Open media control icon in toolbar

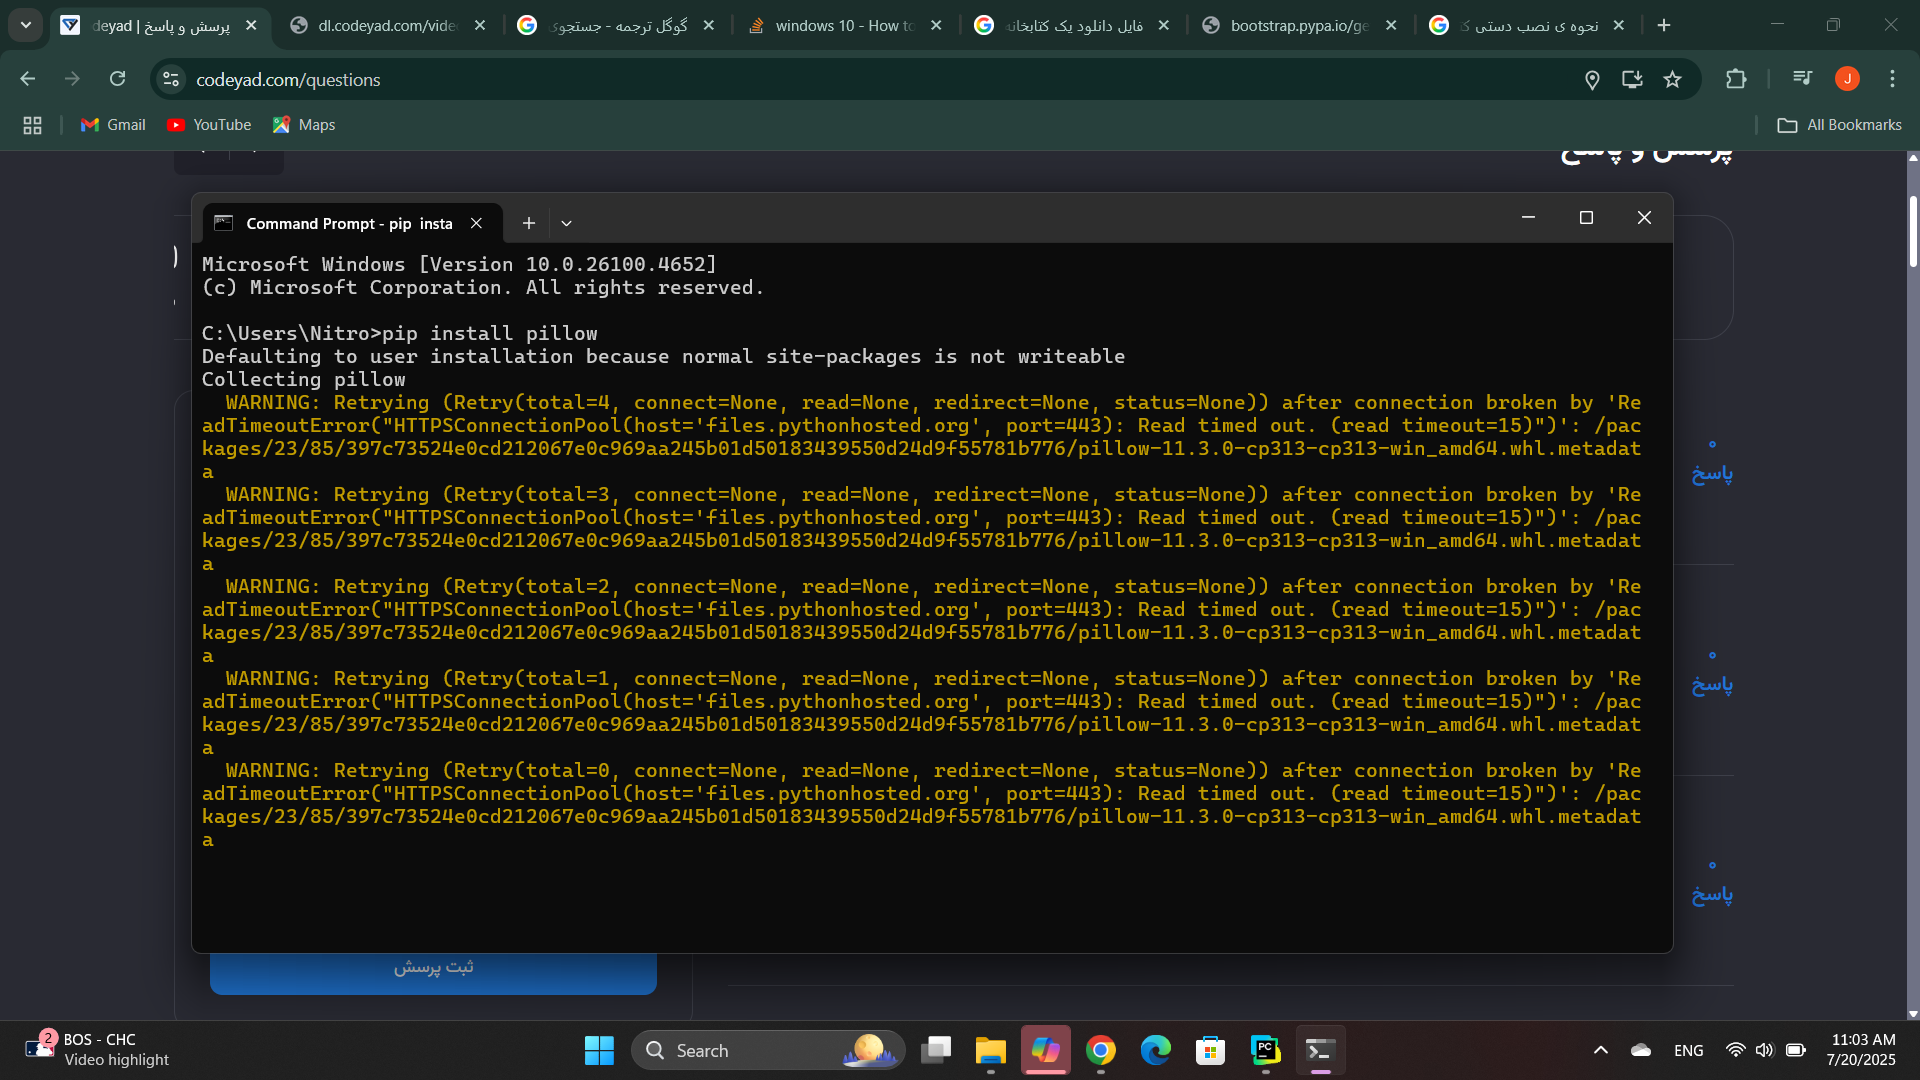pyautogui.click(x=1803, y=79)
